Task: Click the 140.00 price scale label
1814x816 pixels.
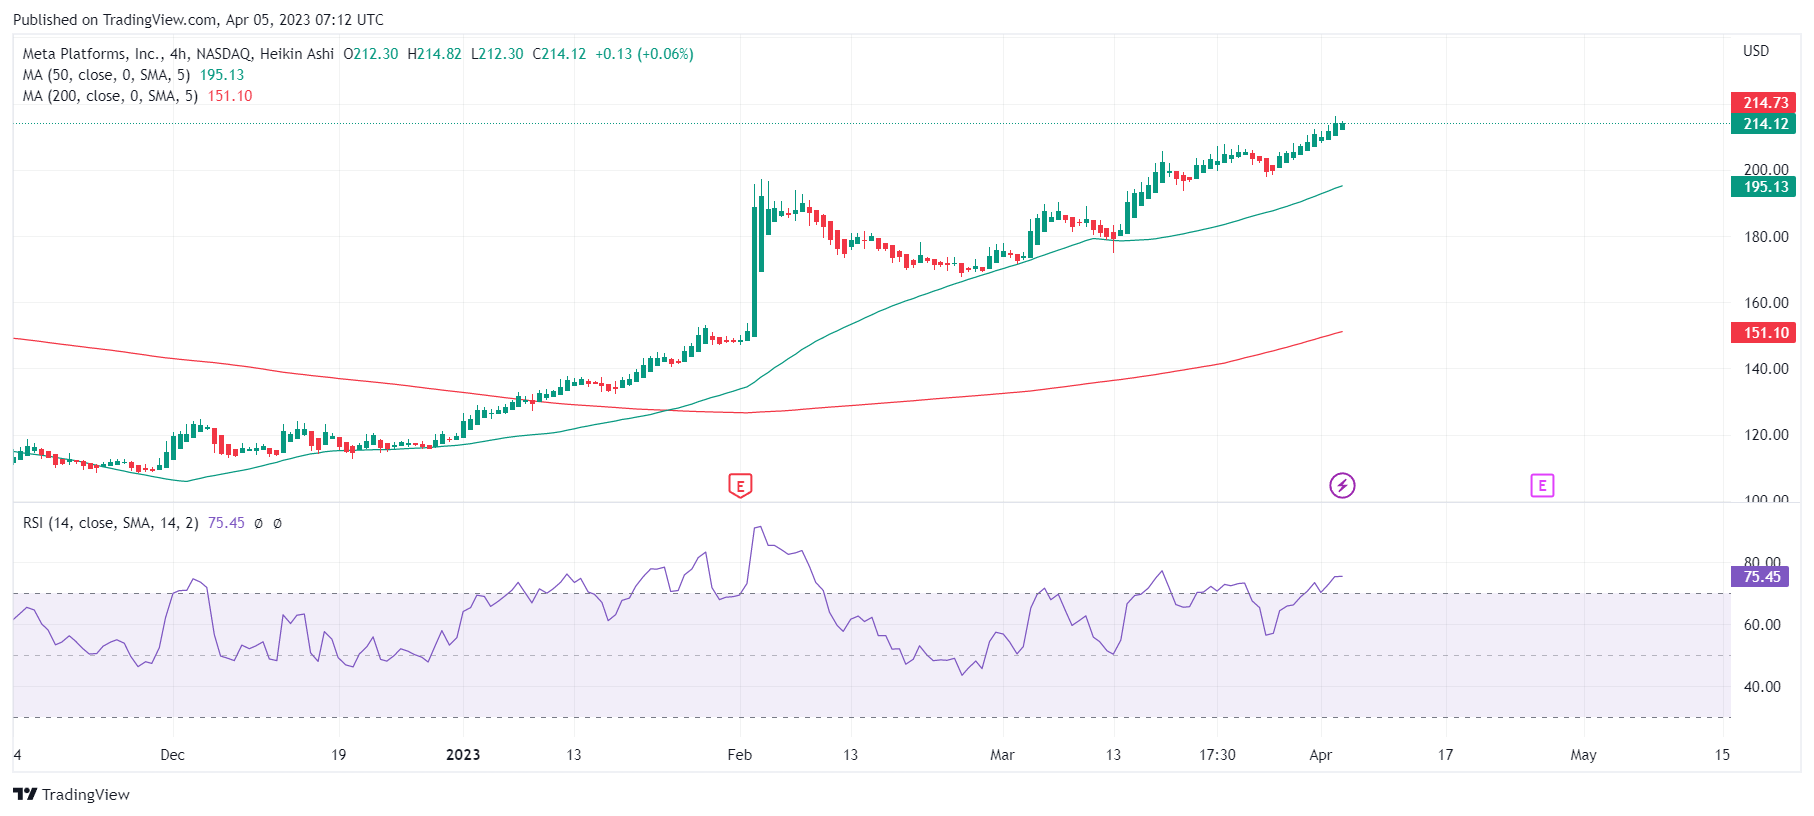Action: 1766,369
